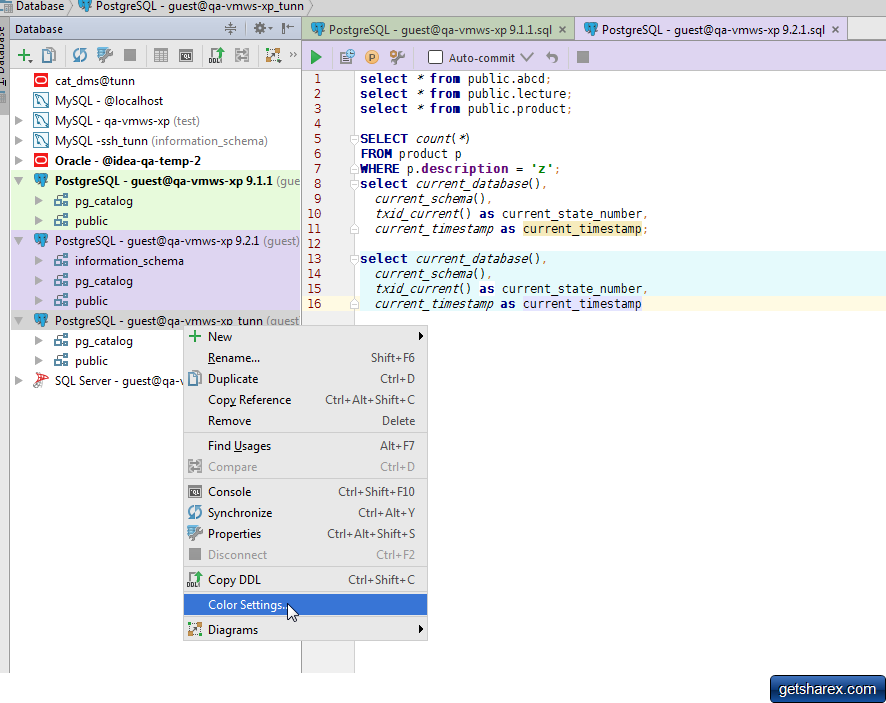Click the orange P parameters icon

point(372,57)
